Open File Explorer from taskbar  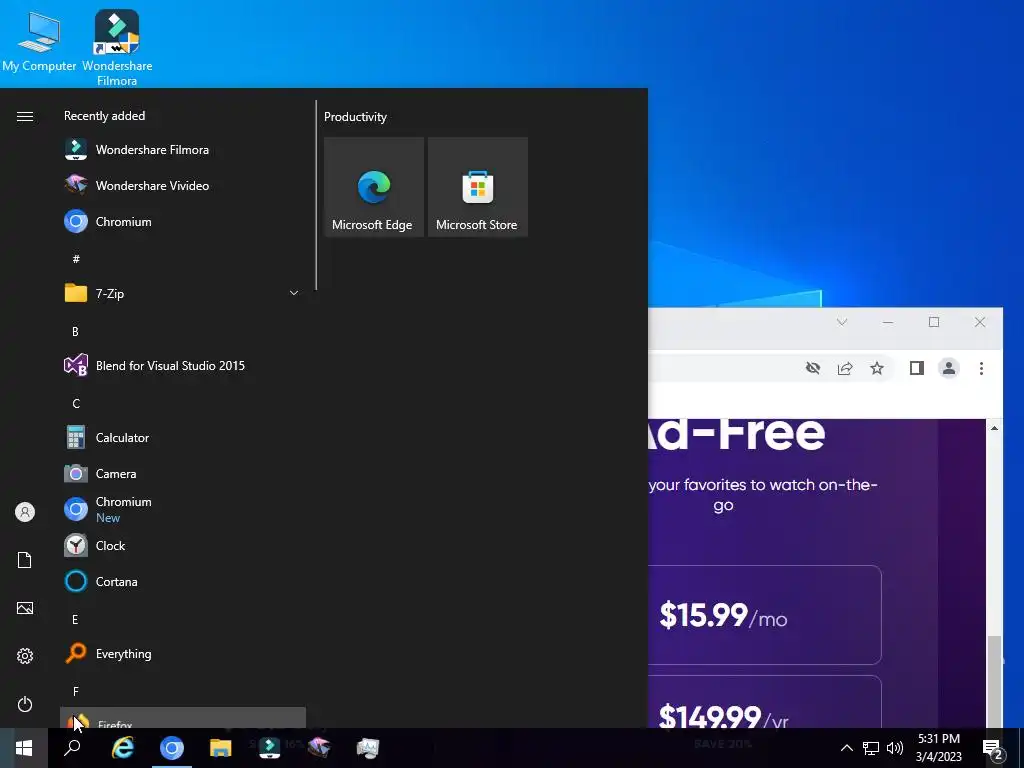[x=221, y=748]
